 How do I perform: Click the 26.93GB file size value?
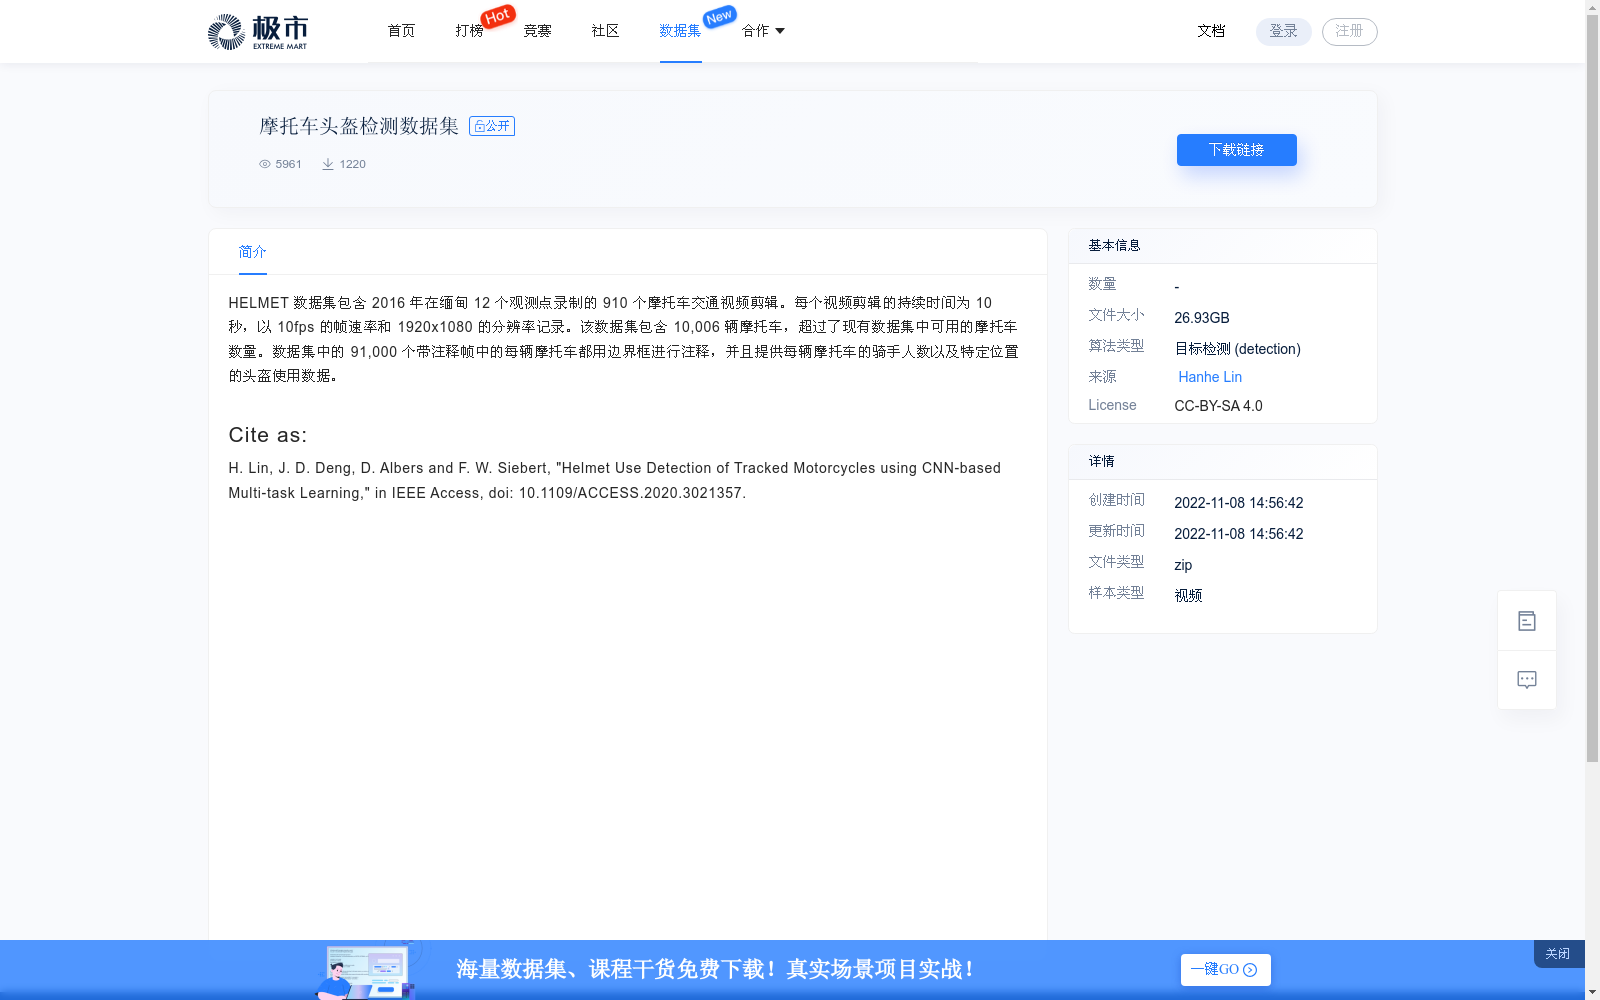coord(1202,318)
